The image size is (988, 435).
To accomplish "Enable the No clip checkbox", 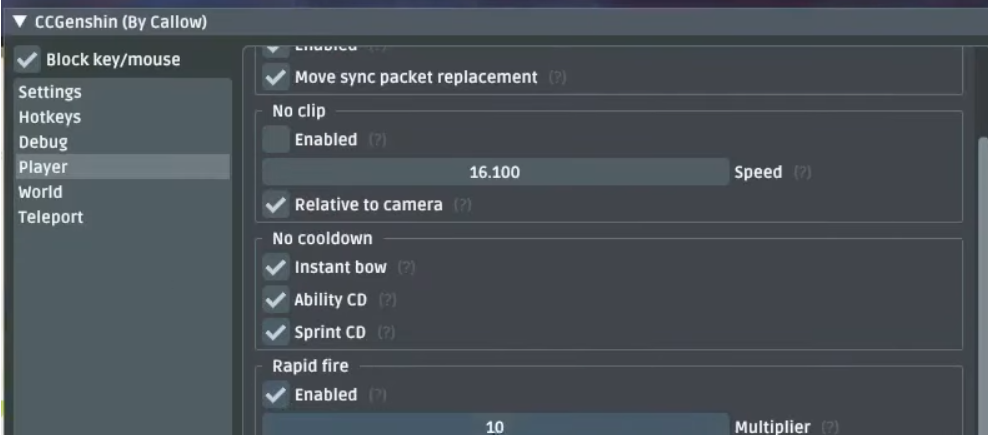I will (x=275, y=140).
